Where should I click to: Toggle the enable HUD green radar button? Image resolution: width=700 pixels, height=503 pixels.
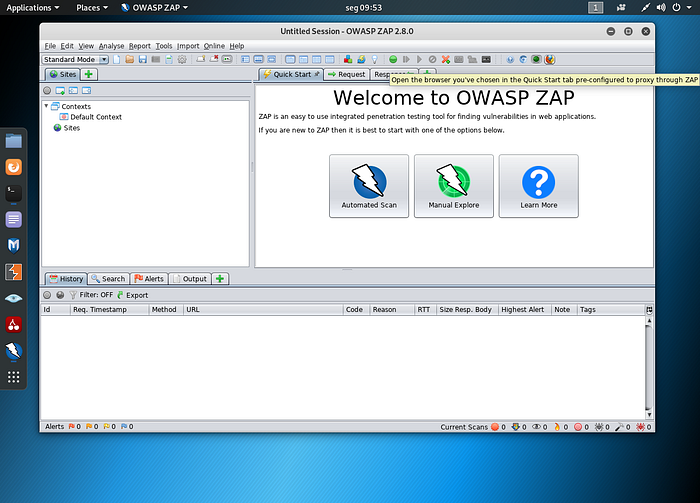coord(536,59)
